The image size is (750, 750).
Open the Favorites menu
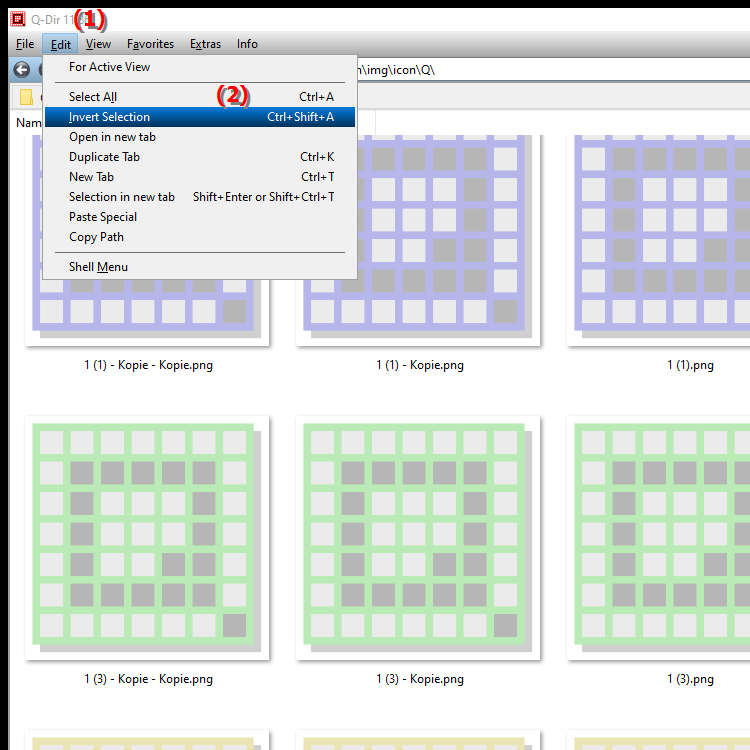150,44
